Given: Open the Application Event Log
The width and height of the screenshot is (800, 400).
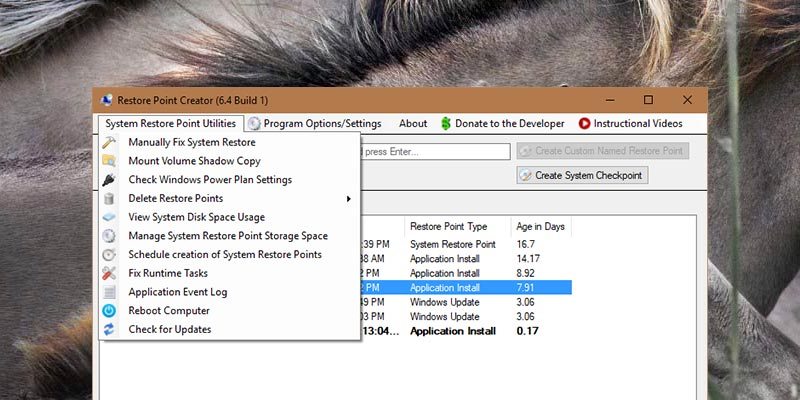Looking at the screenshot, I should [x=230, y=292].
